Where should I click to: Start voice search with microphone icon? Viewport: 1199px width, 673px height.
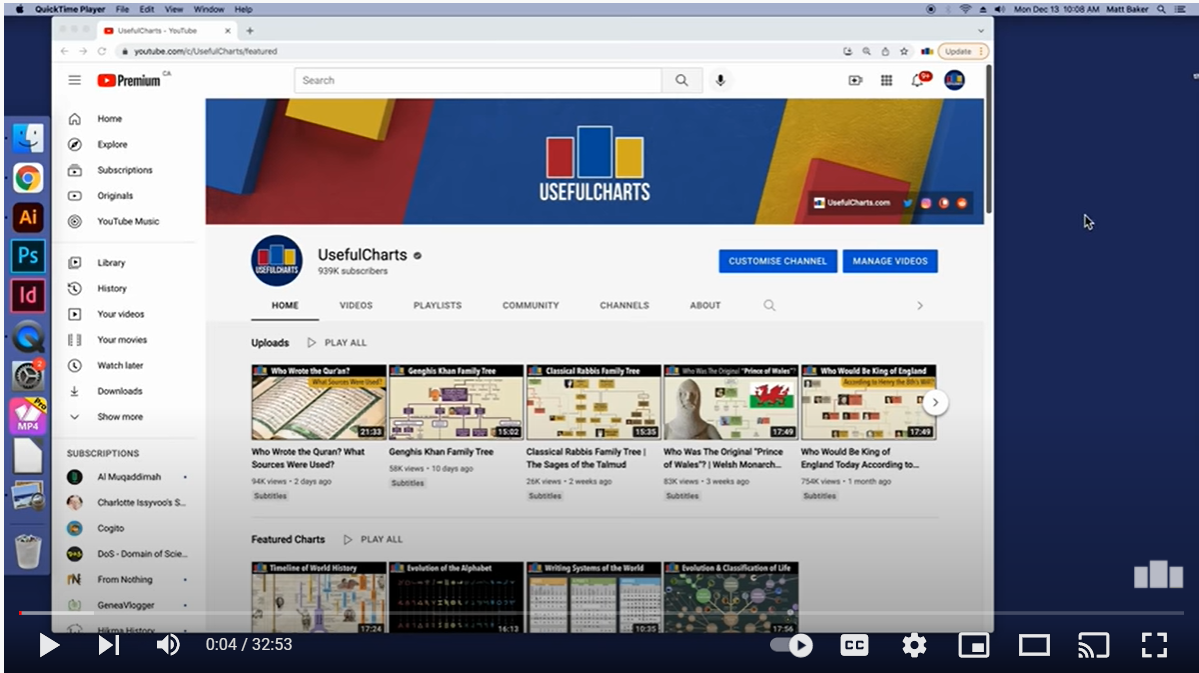[720, 80]
